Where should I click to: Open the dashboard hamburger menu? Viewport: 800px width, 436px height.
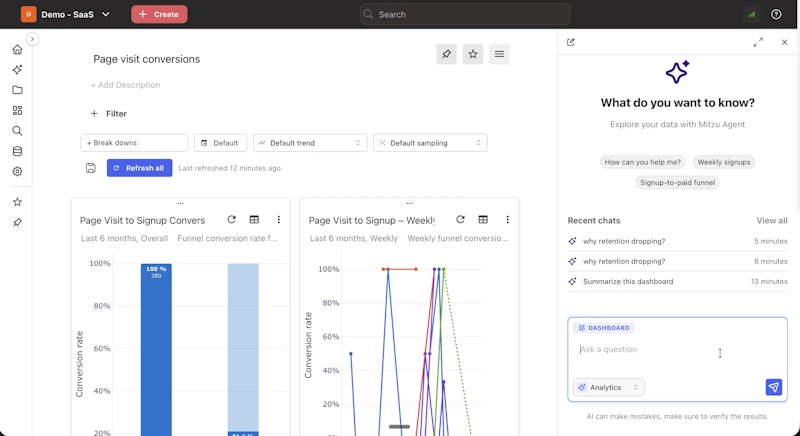coord(499,54)
